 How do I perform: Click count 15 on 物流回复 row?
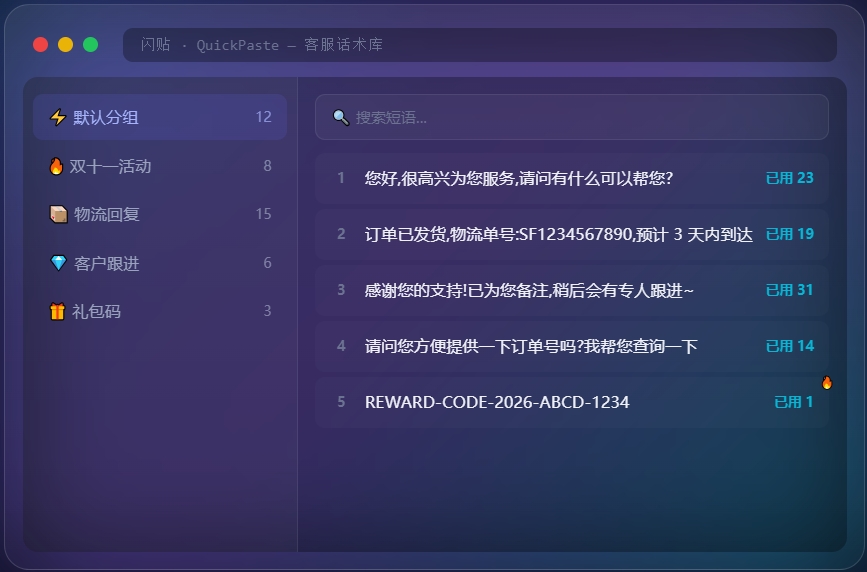[x=264, y=214]
